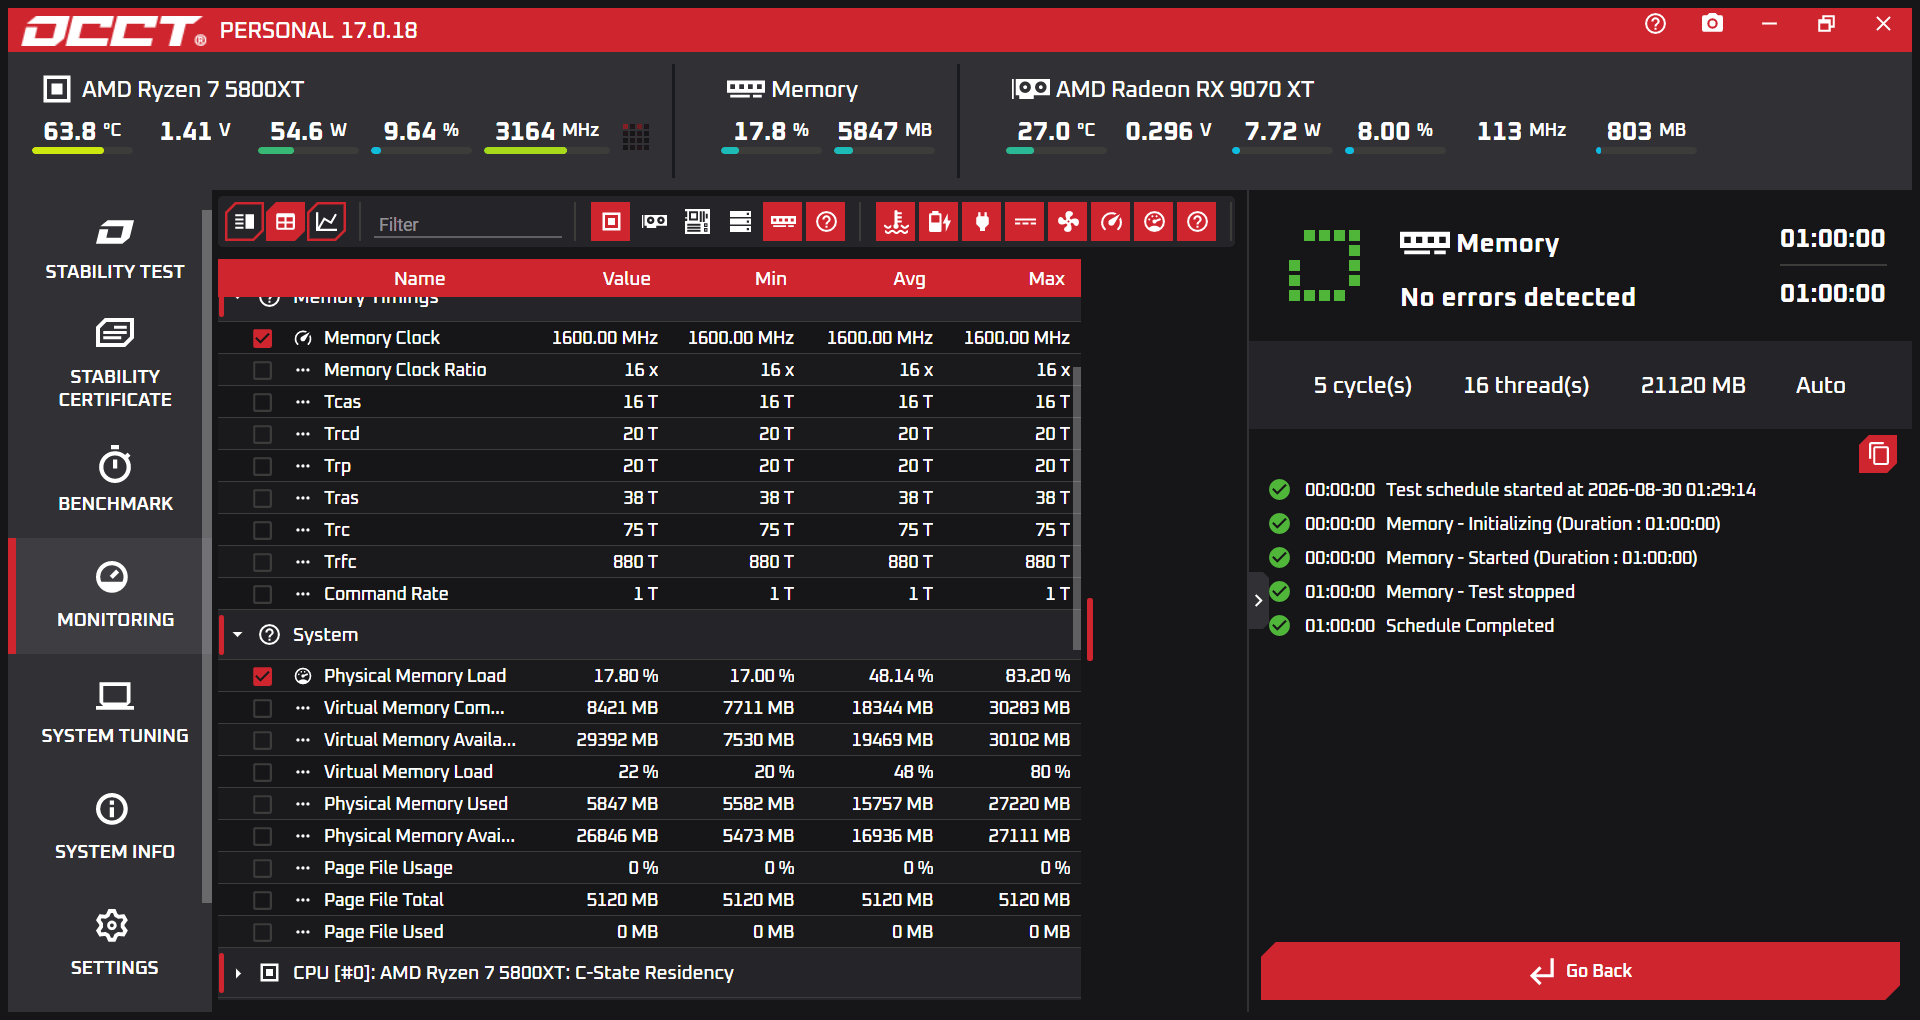
Task: Toggle the motherboard hardware filter icon
Action: [697, 222]
